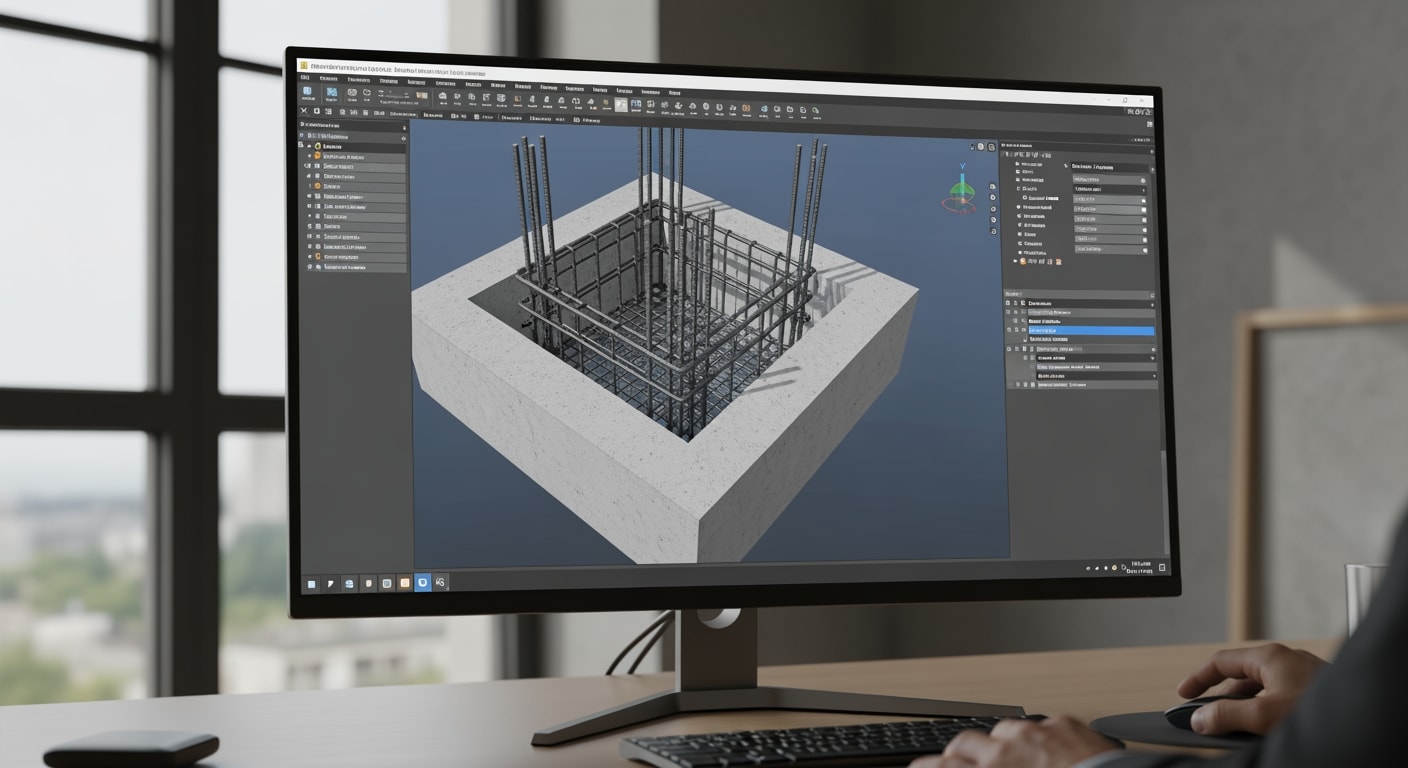The height and width of the screenshot is (768, 1408).
Task: Click the icon on the lower right panel header
Action: 1151,295
